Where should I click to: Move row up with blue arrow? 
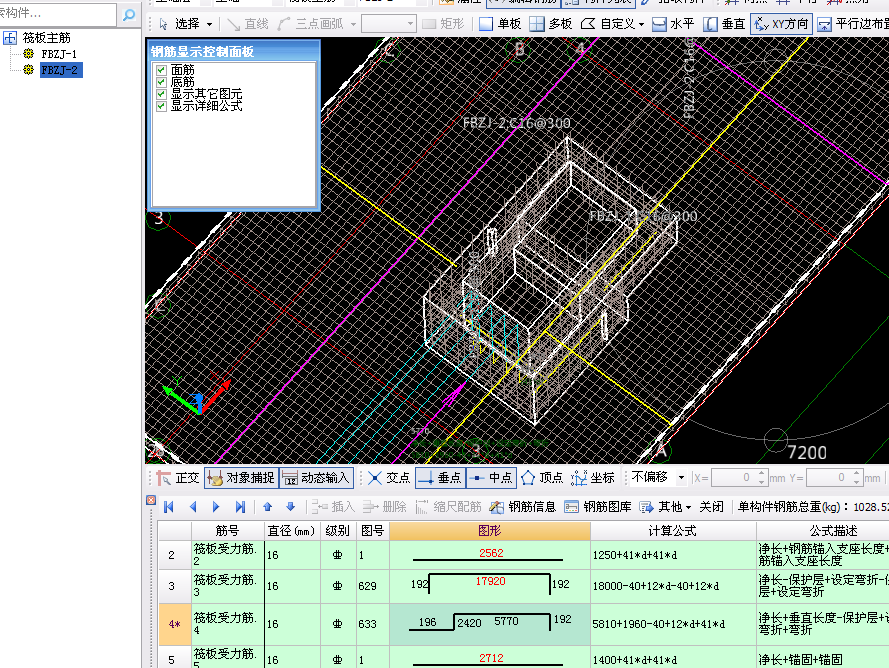click(268, 507)
